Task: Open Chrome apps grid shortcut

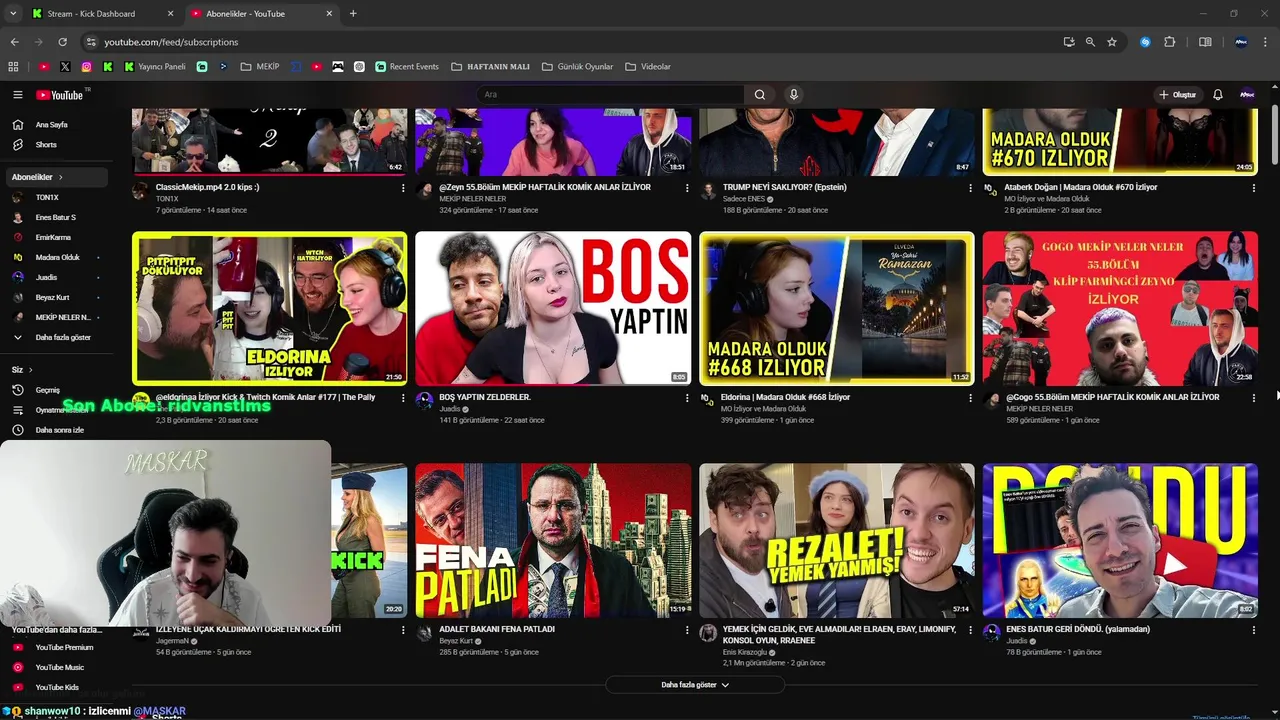Action: click(13, 67)
